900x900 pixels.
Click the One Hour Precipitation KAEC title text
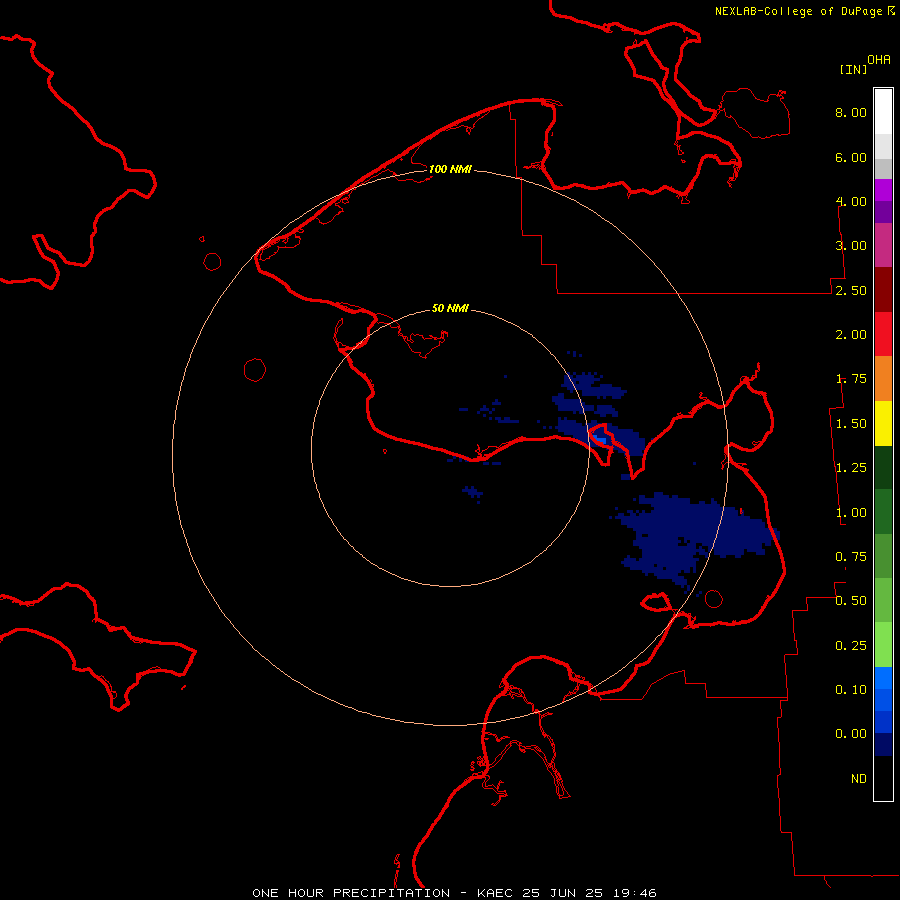pyautogui.click(x=454, y=893)
